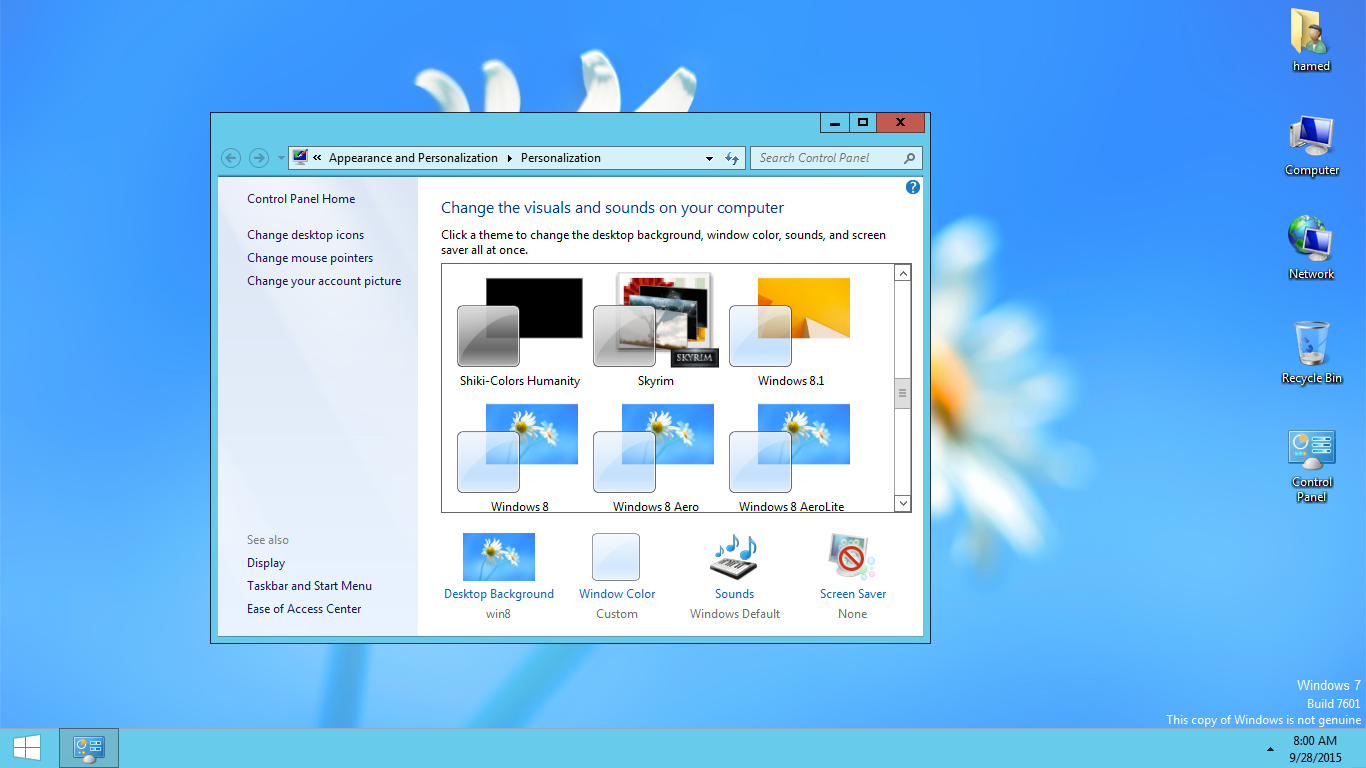Open the hamed user folder on desktop
Screen dimensions: 1366x768
pyautogui.click(x=1311, y=40)
